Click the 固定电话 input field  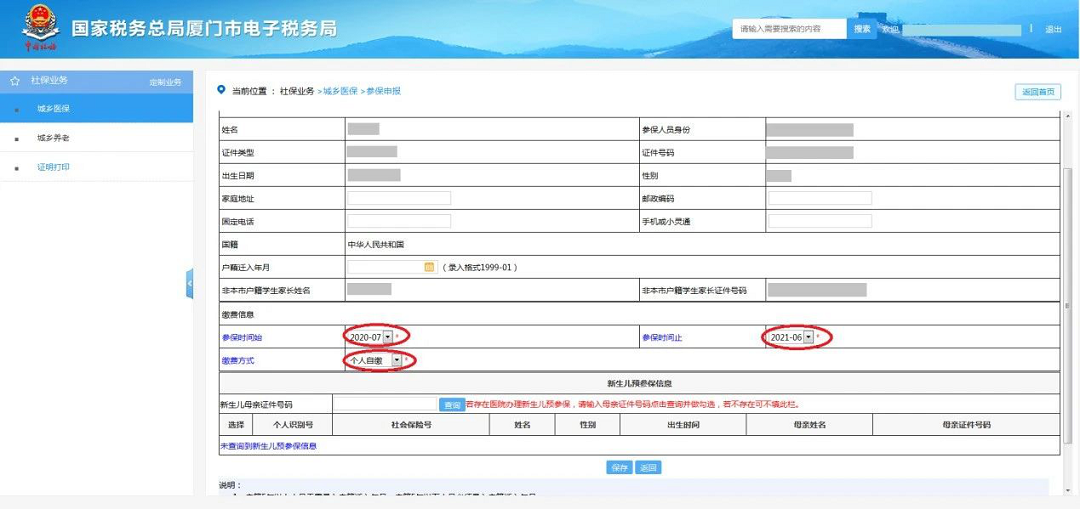399,221
